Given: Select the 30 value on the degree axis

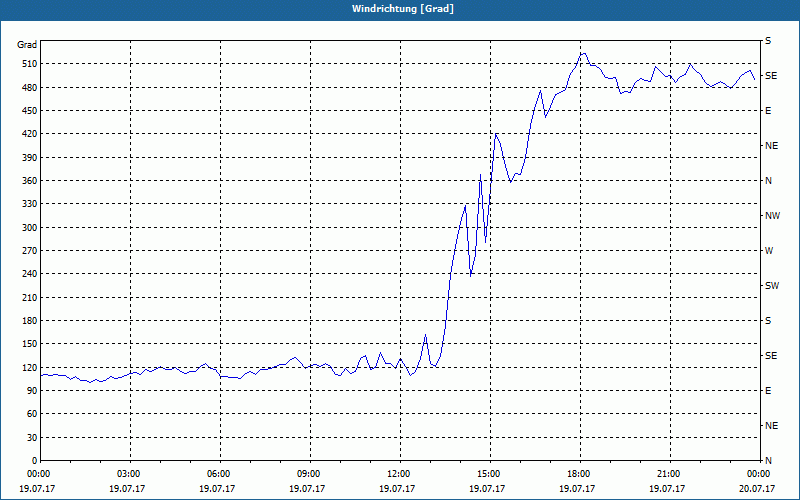Looking at the screenshot, I should point(32,437).
